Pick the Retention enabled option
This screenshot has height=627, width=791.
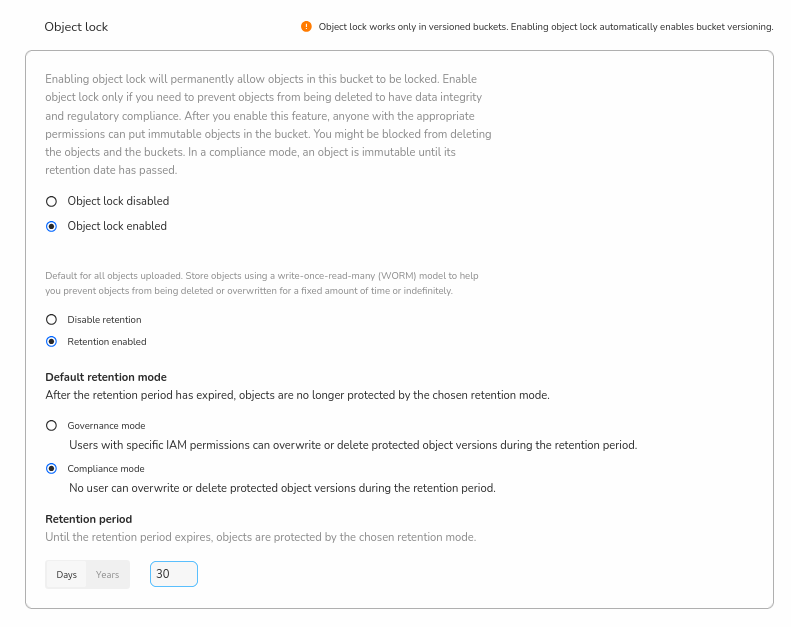[52, 342]
